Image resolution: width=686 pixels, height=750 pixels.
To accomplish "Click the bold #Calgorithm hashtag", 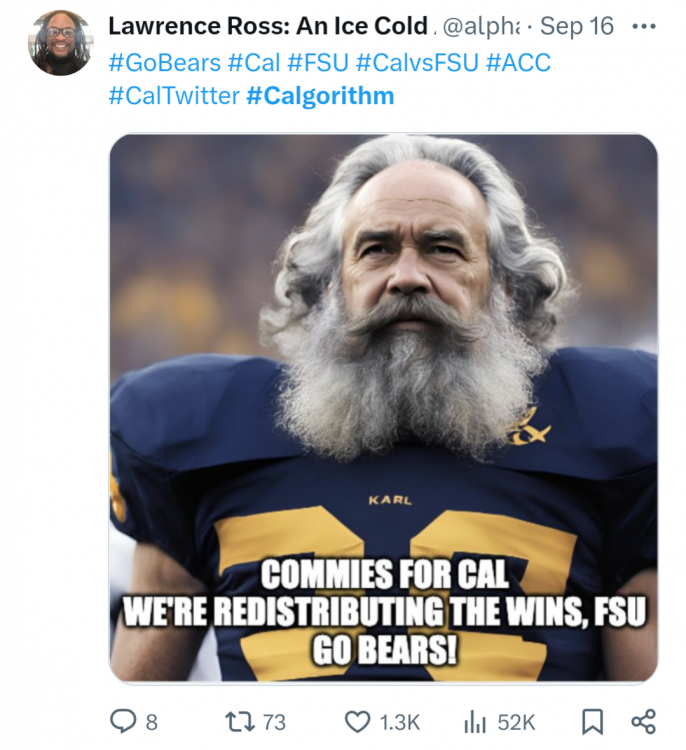I will pos(320,96).
